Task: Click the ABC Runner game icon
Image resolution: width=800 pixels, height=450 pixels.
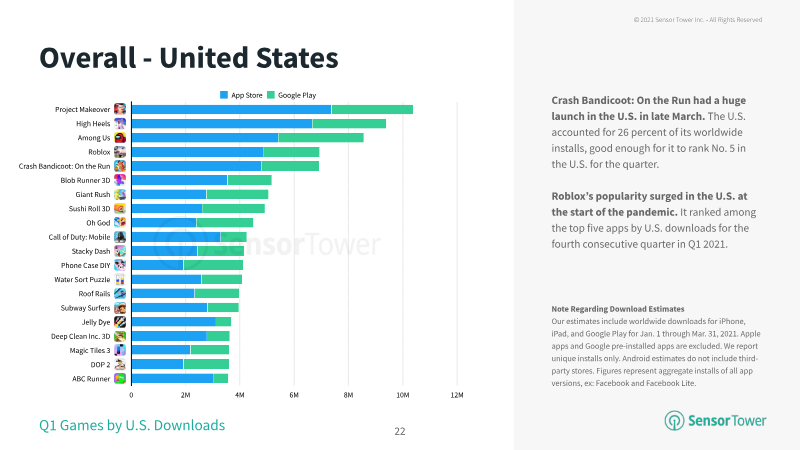Action: (120, 379)
